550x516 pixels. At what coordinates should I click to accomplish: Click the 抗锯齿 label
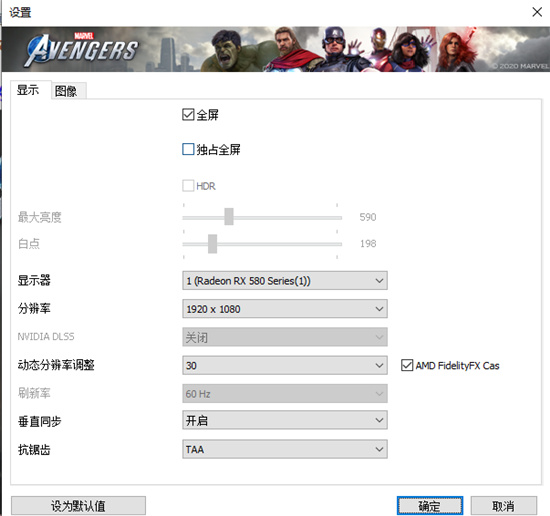click(x=34, y=450)
